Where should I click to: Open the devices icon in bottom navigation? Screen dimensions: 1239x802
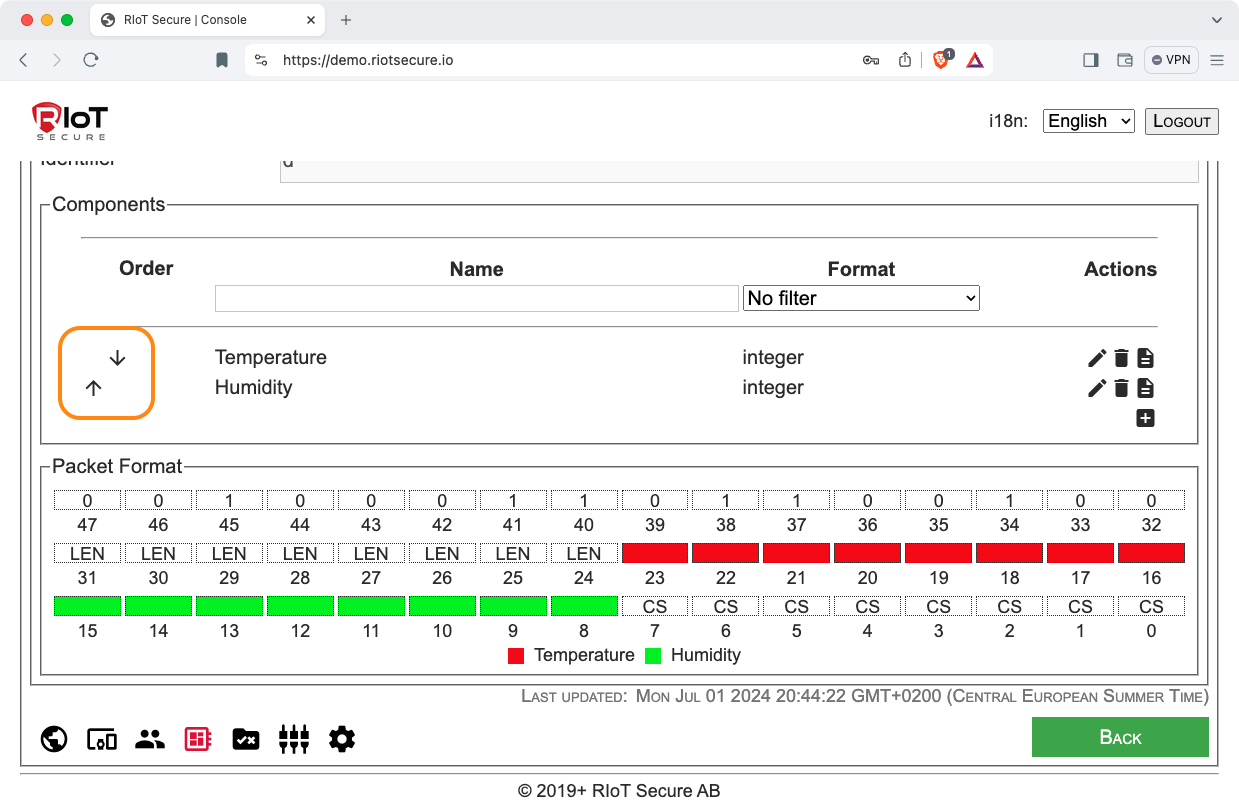(x=102, y=739)
